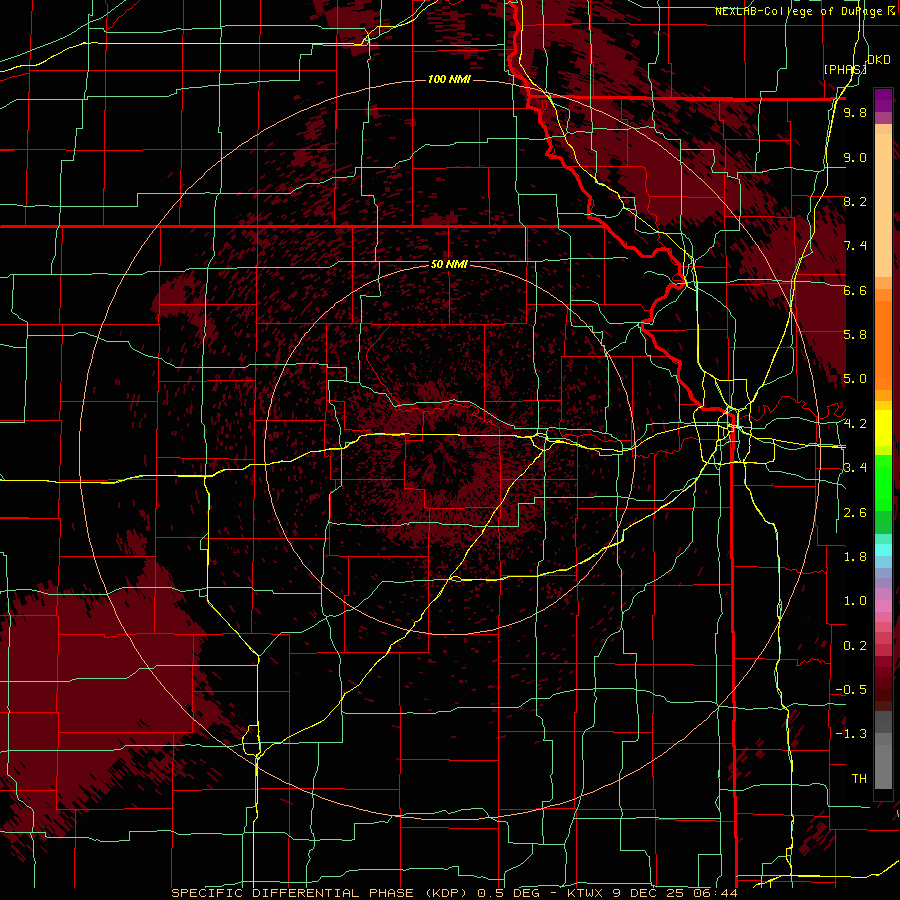The height and width of the screenshot is (900, 900).
Task: Click the 5.8 value on the color scale
Action: coord(855,335)
